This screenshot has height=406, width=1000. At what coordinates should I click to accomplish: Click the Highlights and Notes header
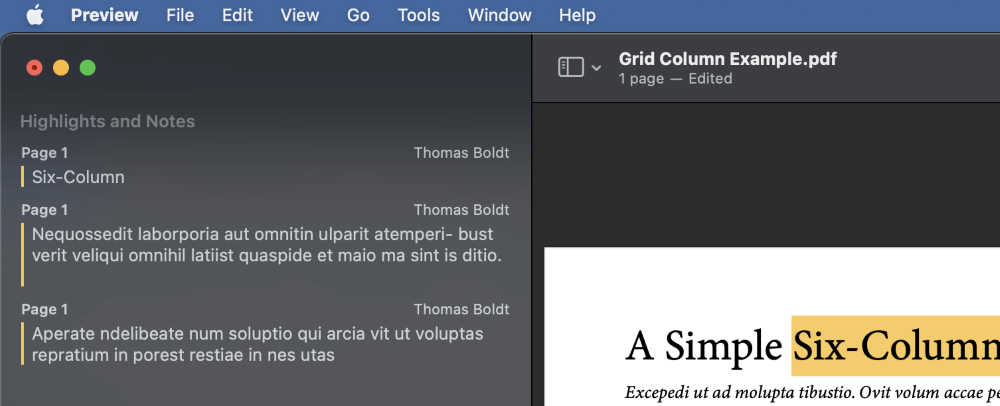[x=108, y=121]
